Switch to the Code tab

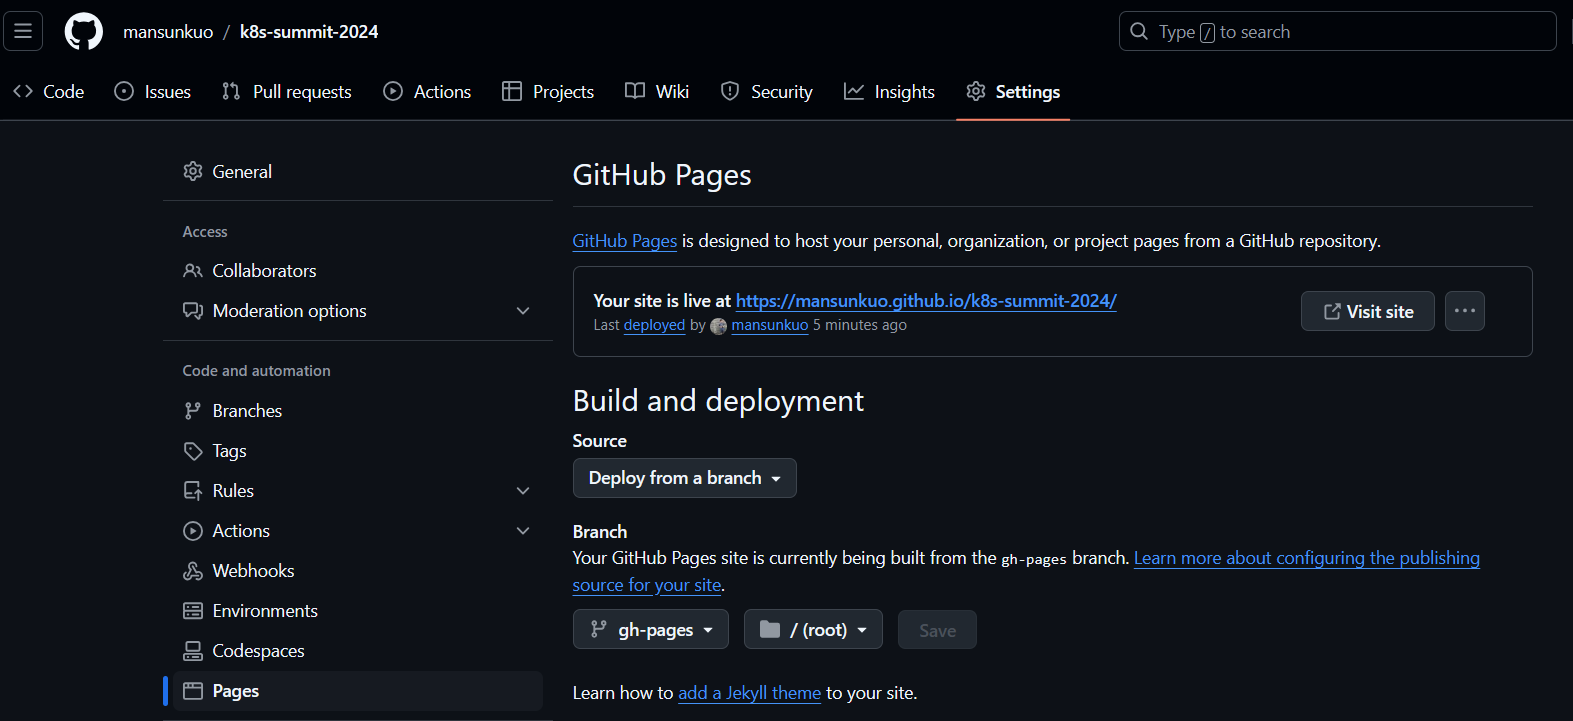pyautogui.click(x=49, y=91)
